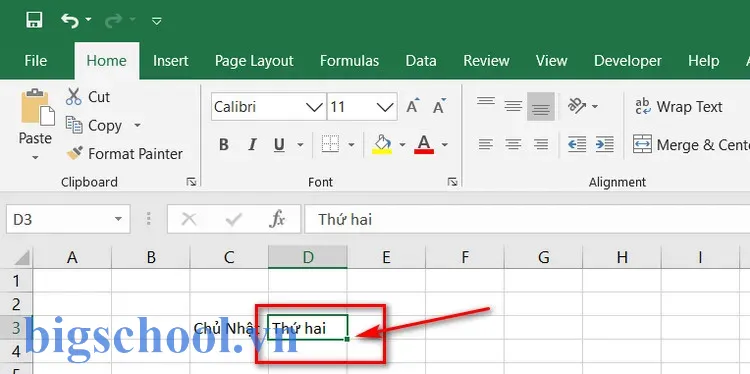
Task: Click the Increase Indent icon
Action: 605,144
